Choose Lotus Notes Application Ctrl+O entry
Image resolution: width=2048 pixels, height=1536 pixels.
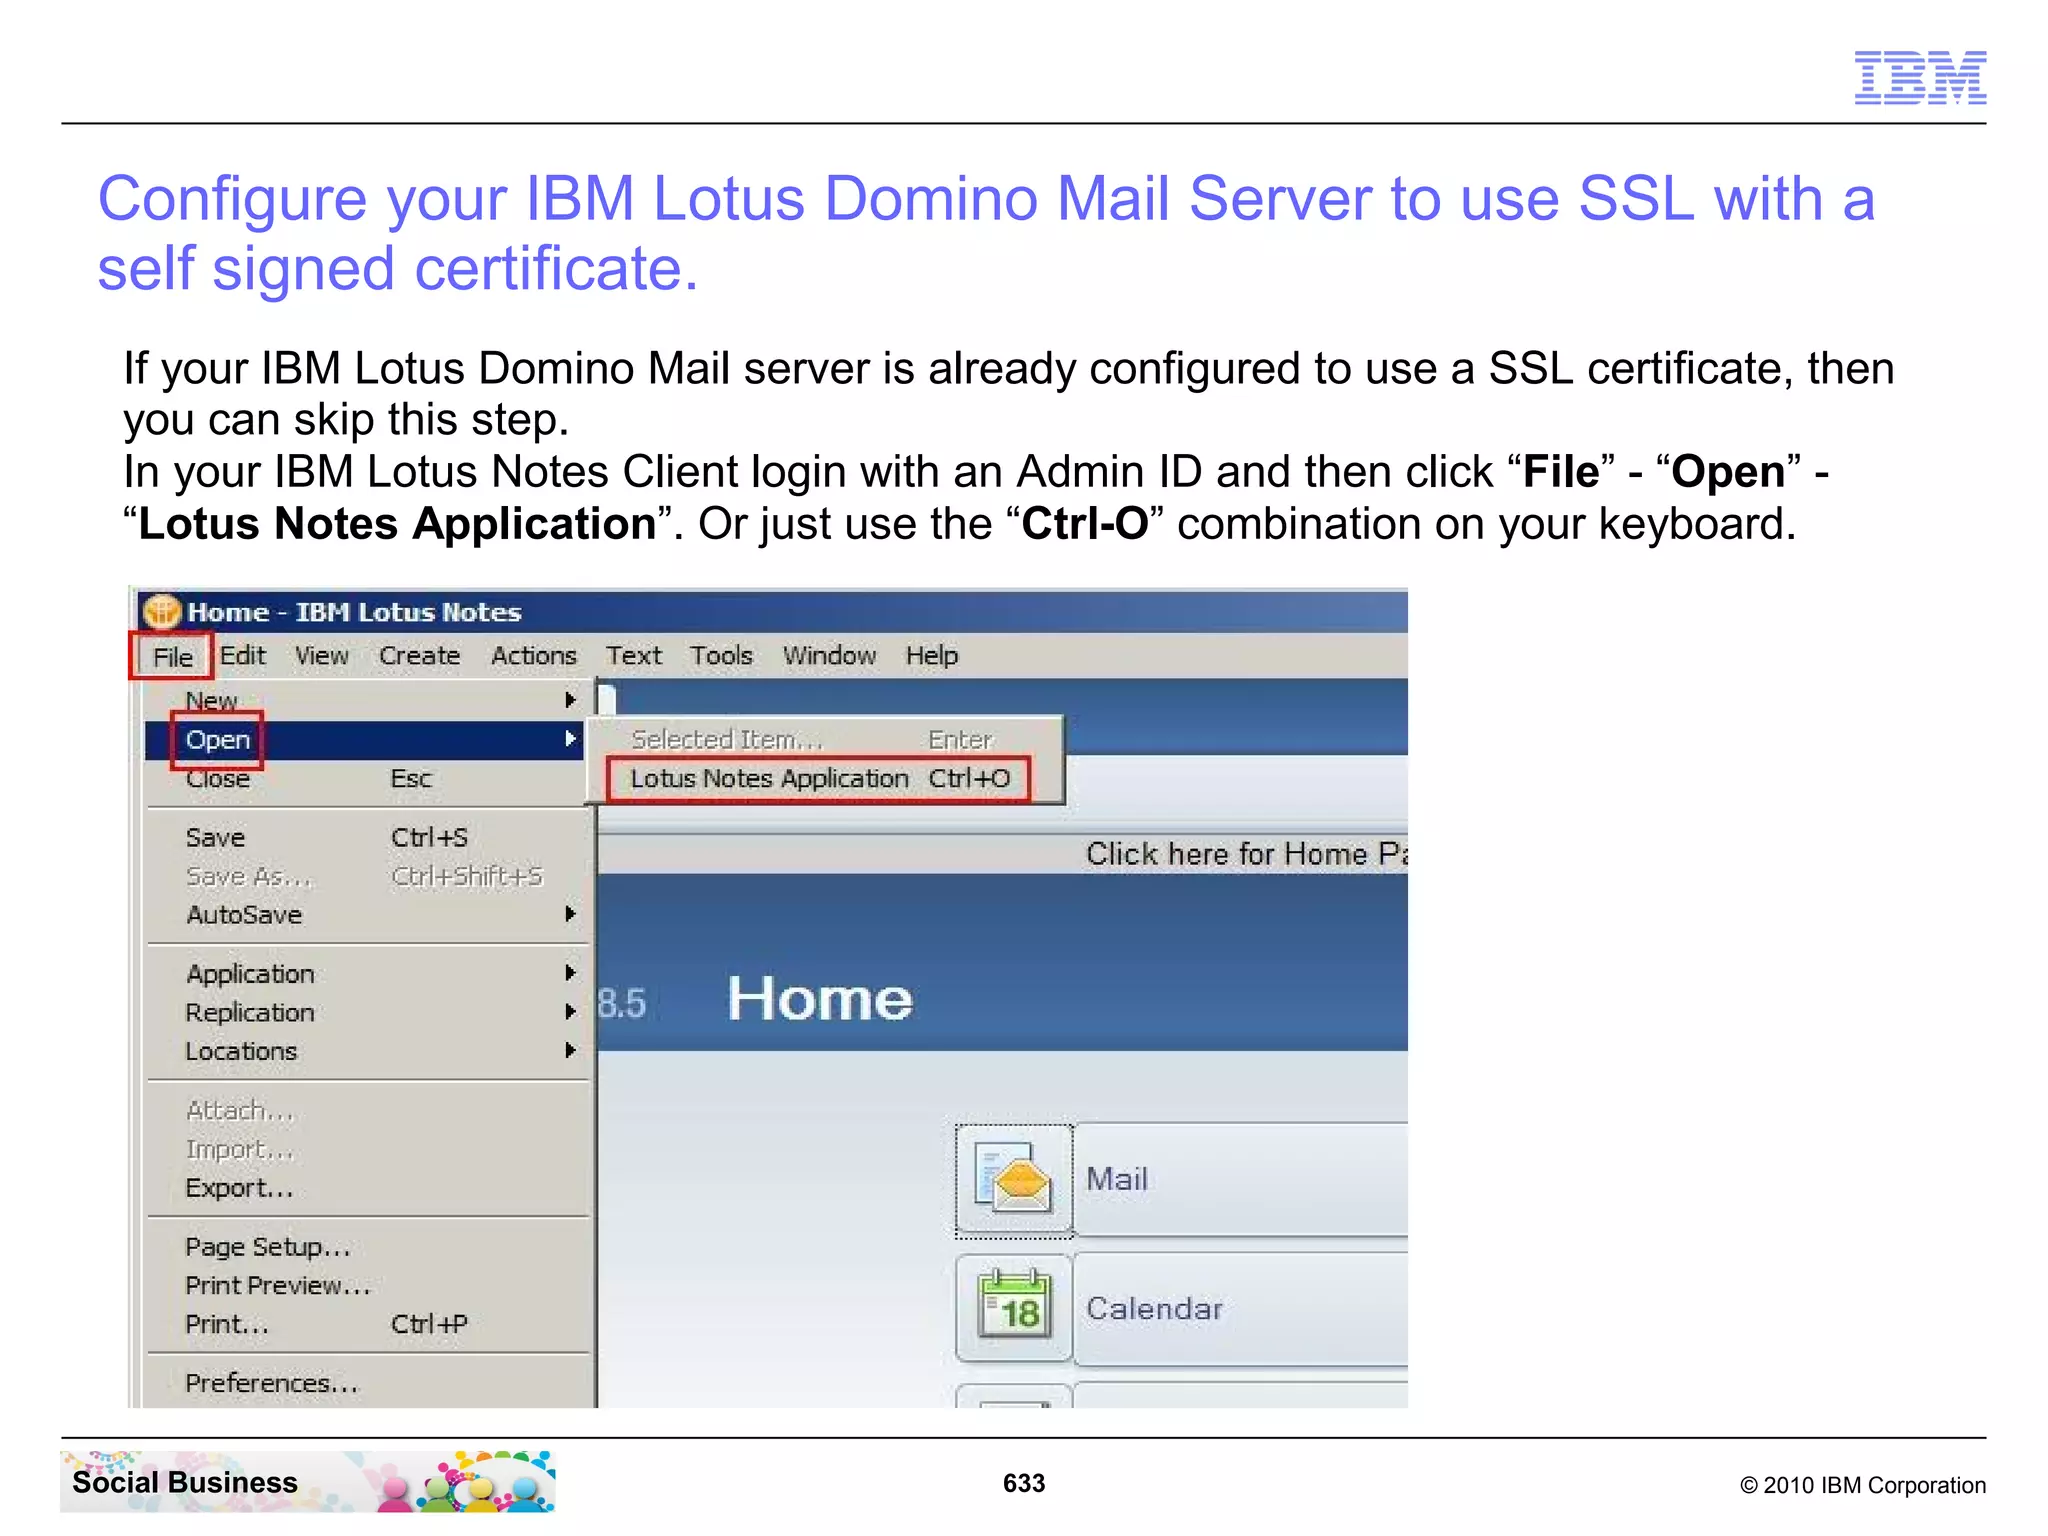820,779
